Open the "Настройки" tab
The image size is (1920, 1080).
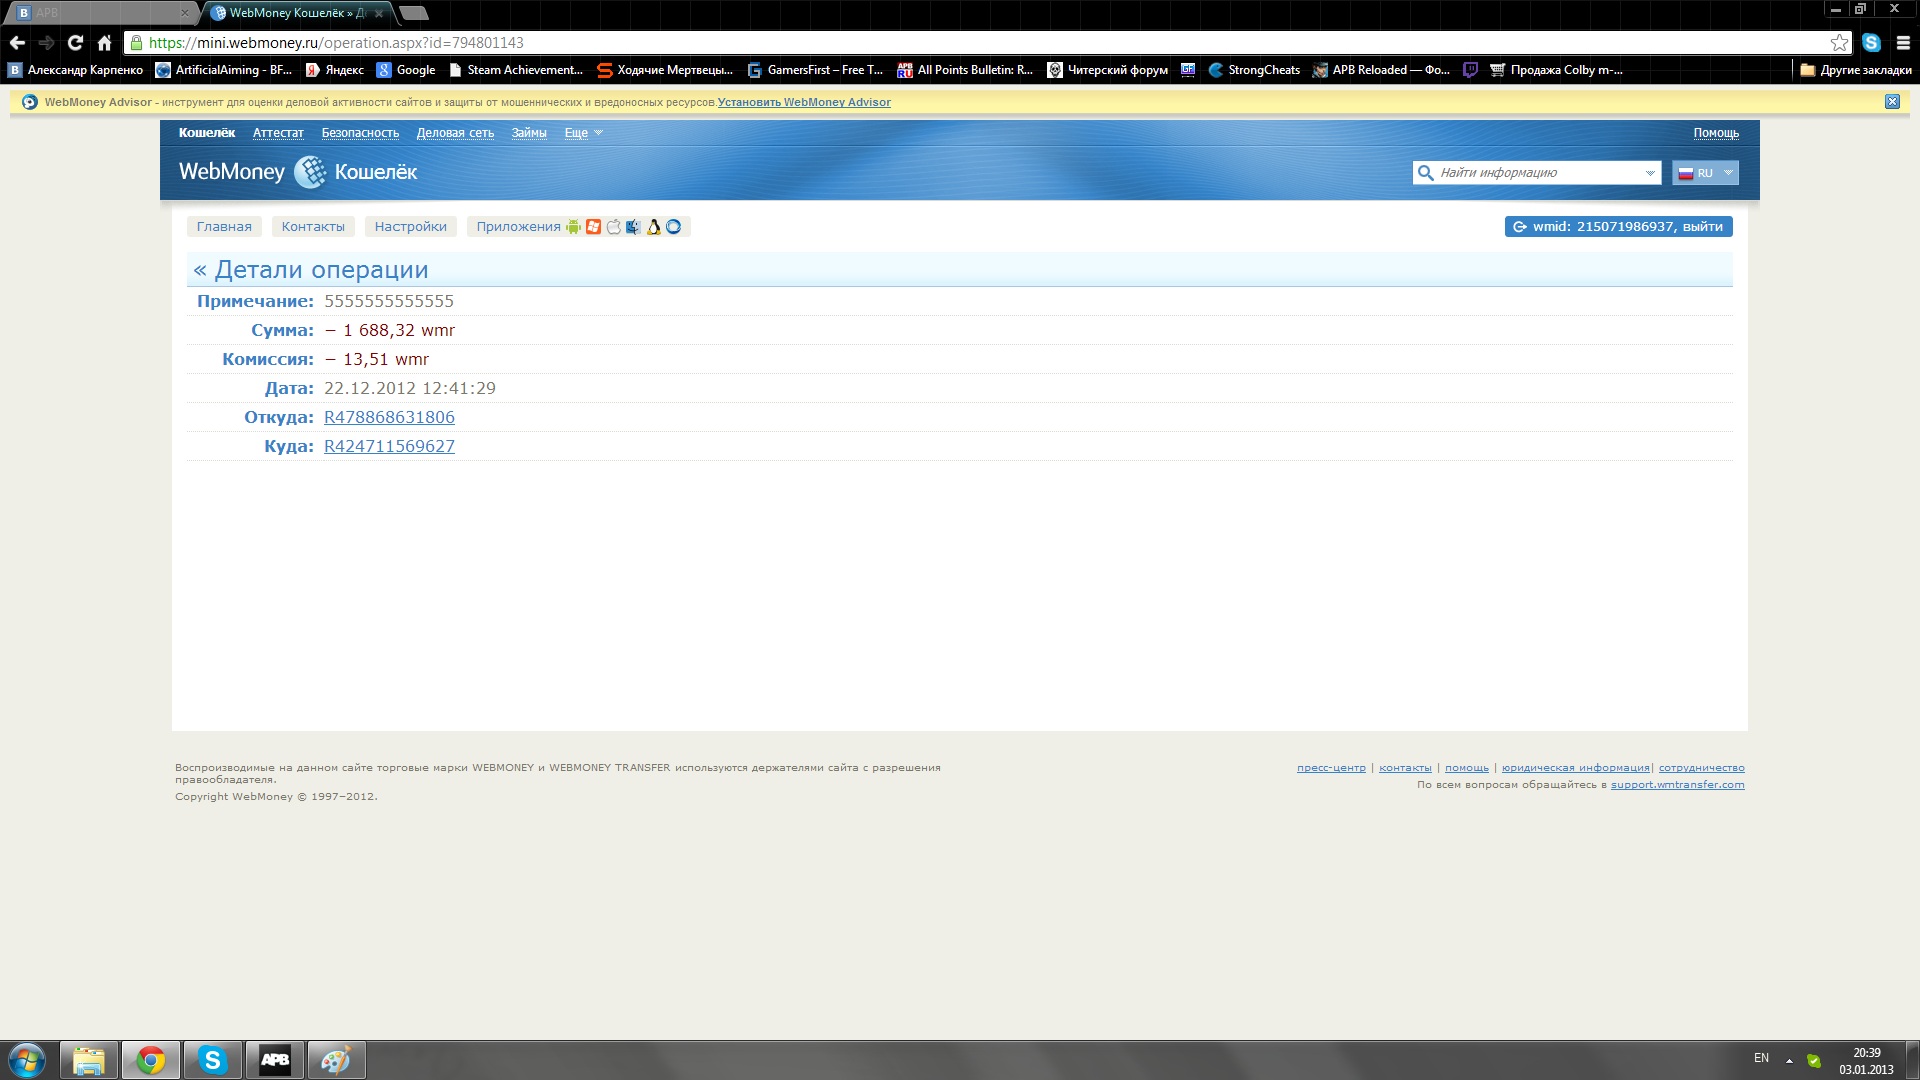(410, 227)
